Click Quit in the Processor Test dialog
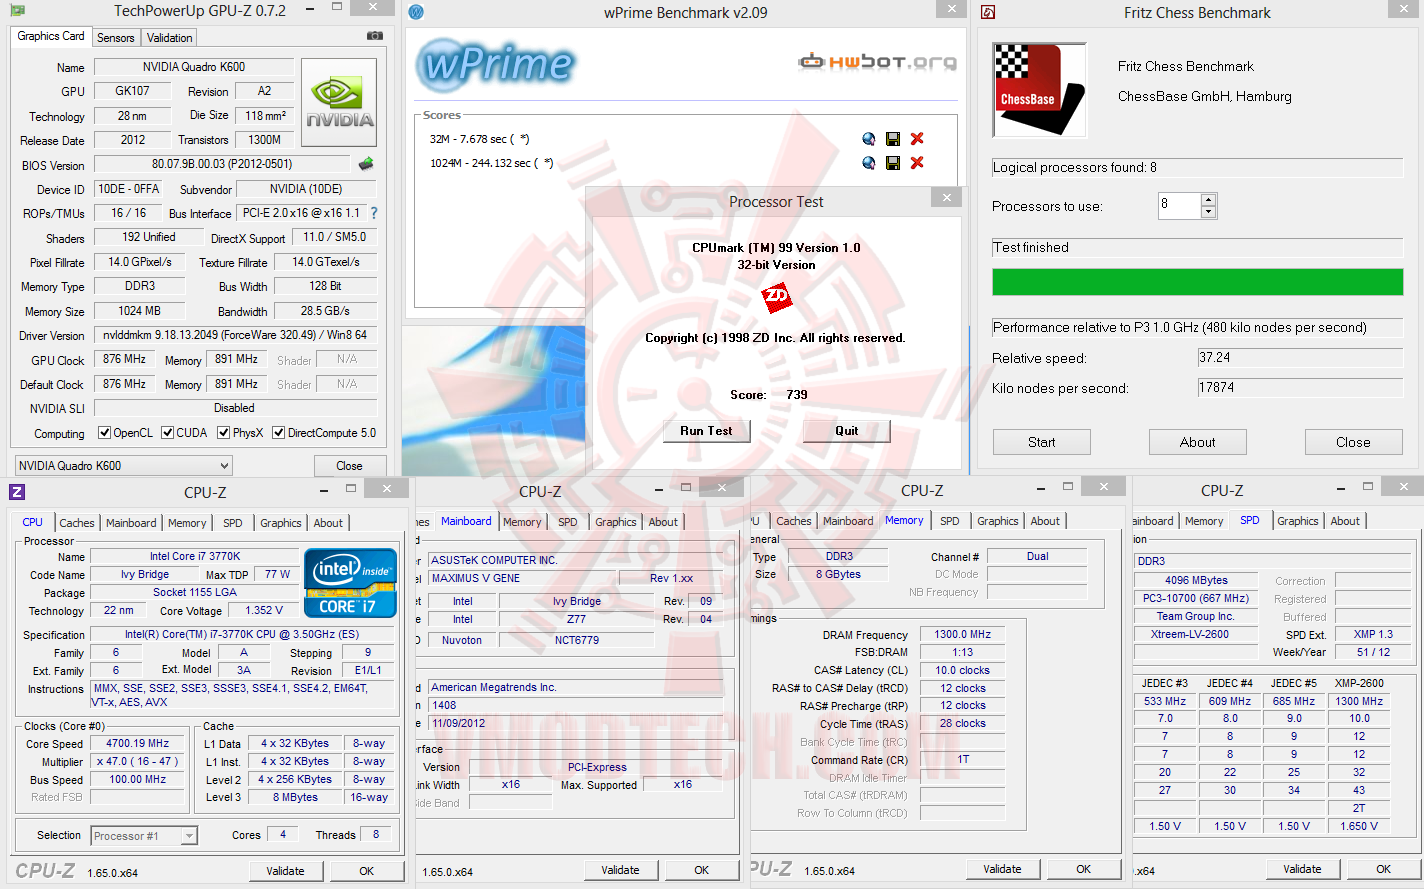This screenshot has height=889, width=1424. pyautogui.click(x=846, y=431)
